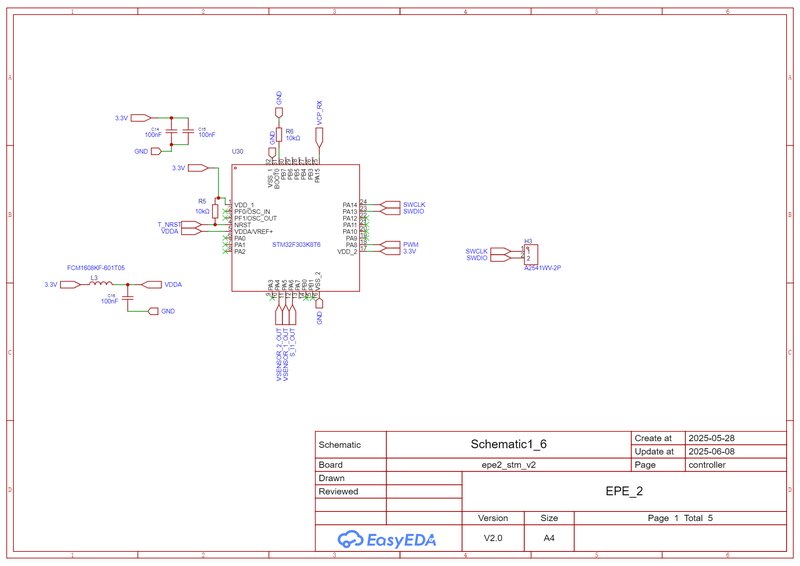The width and height of the screenshot is (800, 566).
Task: Click the A4 size value
Action: click(x=549, y=538)
